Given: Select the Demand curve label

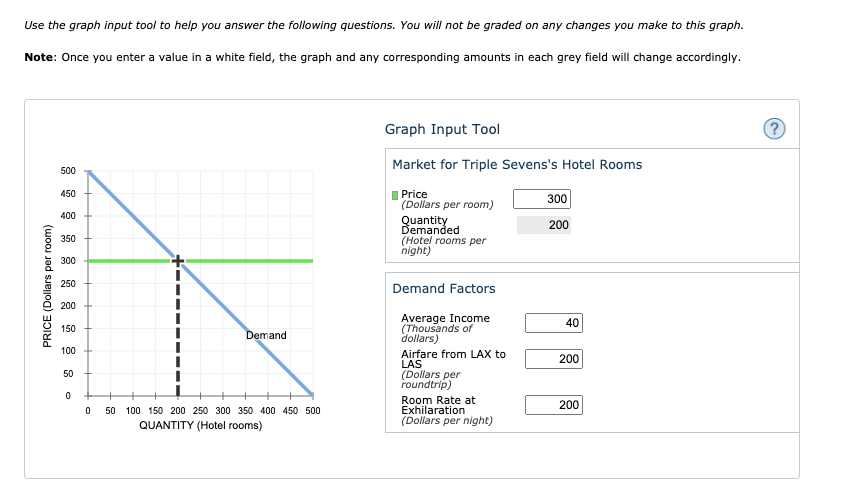Looking at the screenshot, I should pos(266,335).
